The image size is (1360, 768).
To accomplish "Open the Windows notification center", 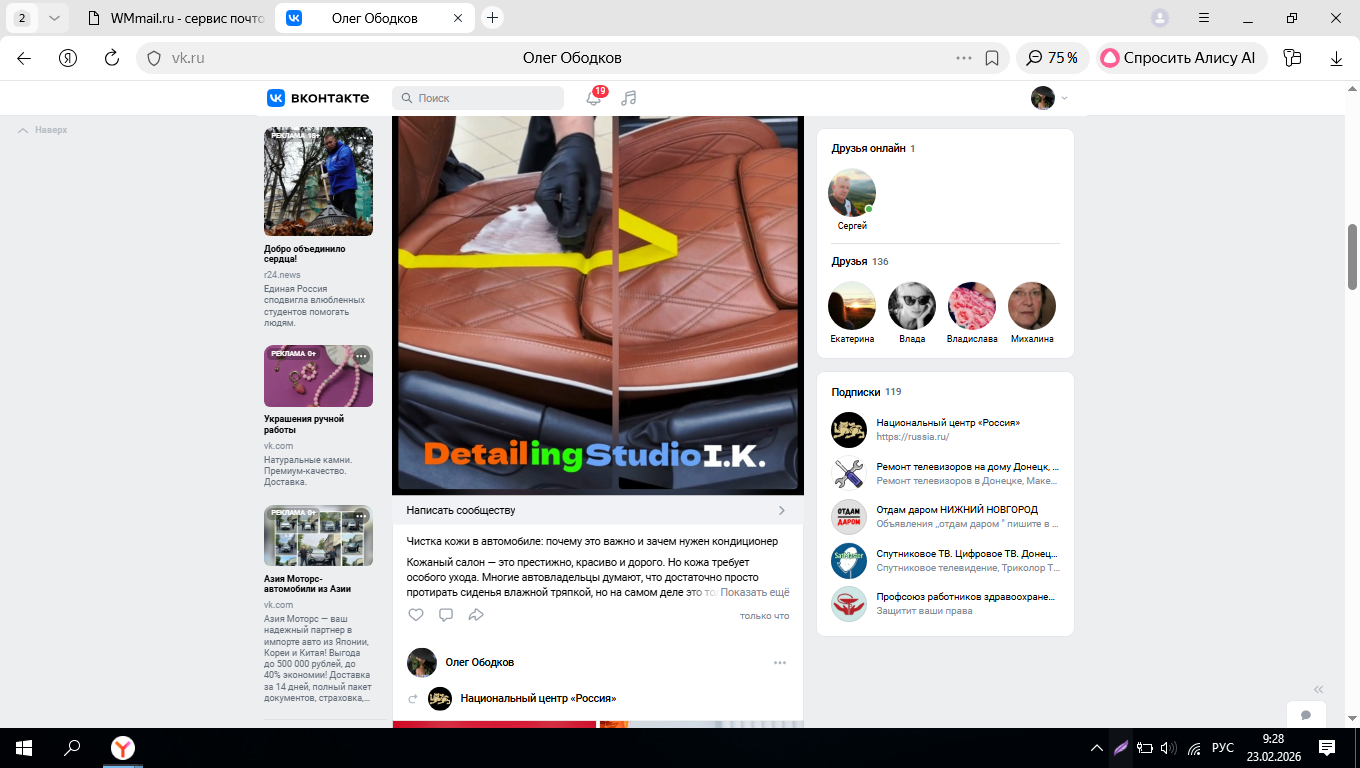I will tap(1327, 748).
